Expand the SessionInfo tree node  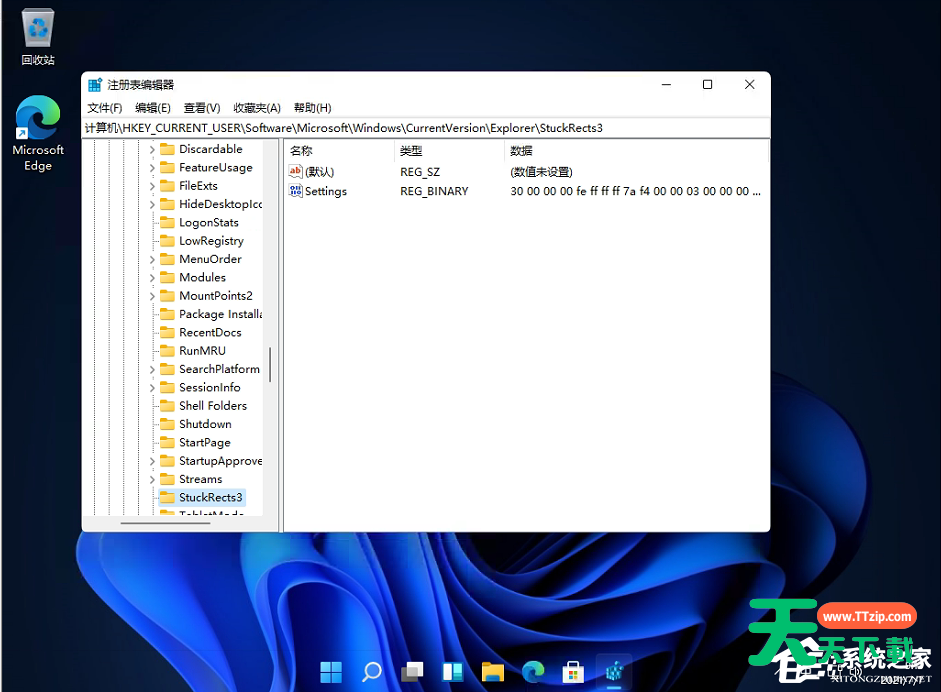(153, 387)
